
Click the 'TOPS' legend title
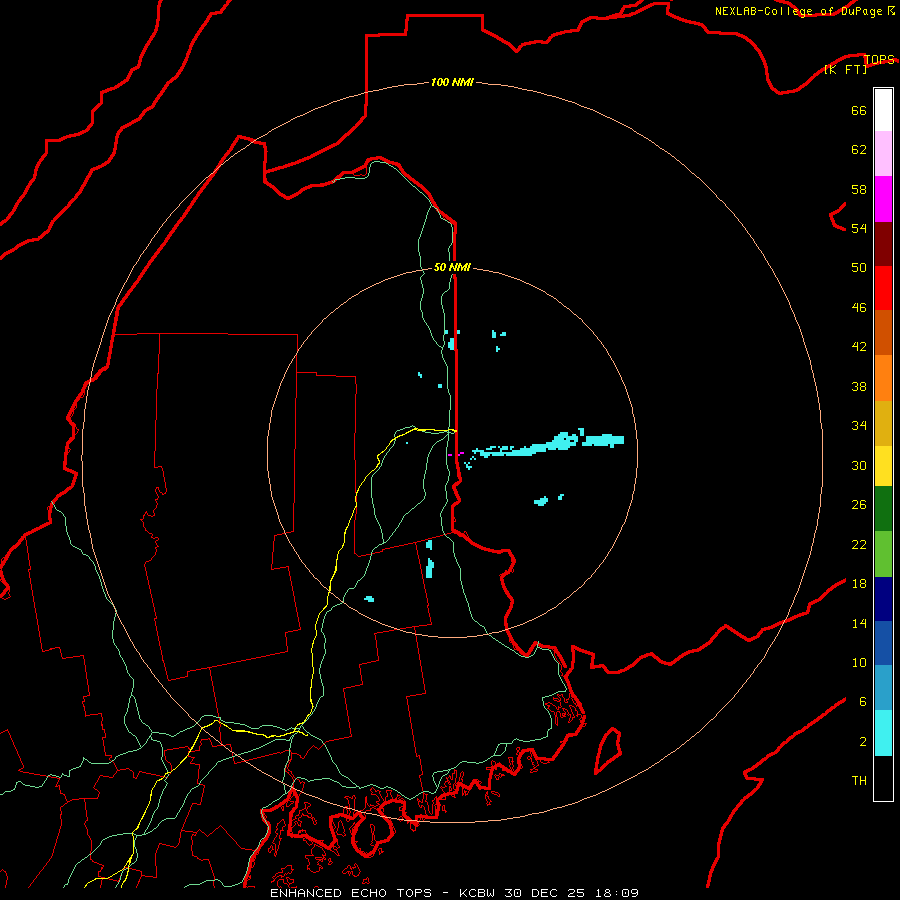(x=879, y=59)
